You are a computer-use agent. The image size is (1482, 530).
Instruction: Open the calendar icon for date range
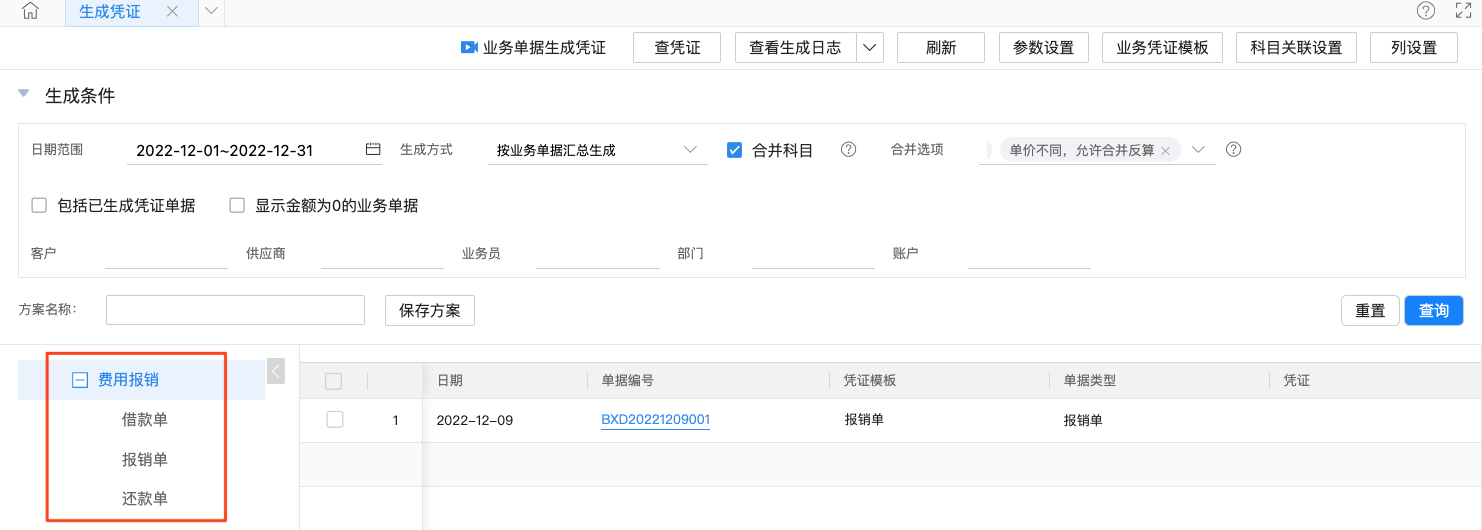pyautogui.click(x=373, y=149)
